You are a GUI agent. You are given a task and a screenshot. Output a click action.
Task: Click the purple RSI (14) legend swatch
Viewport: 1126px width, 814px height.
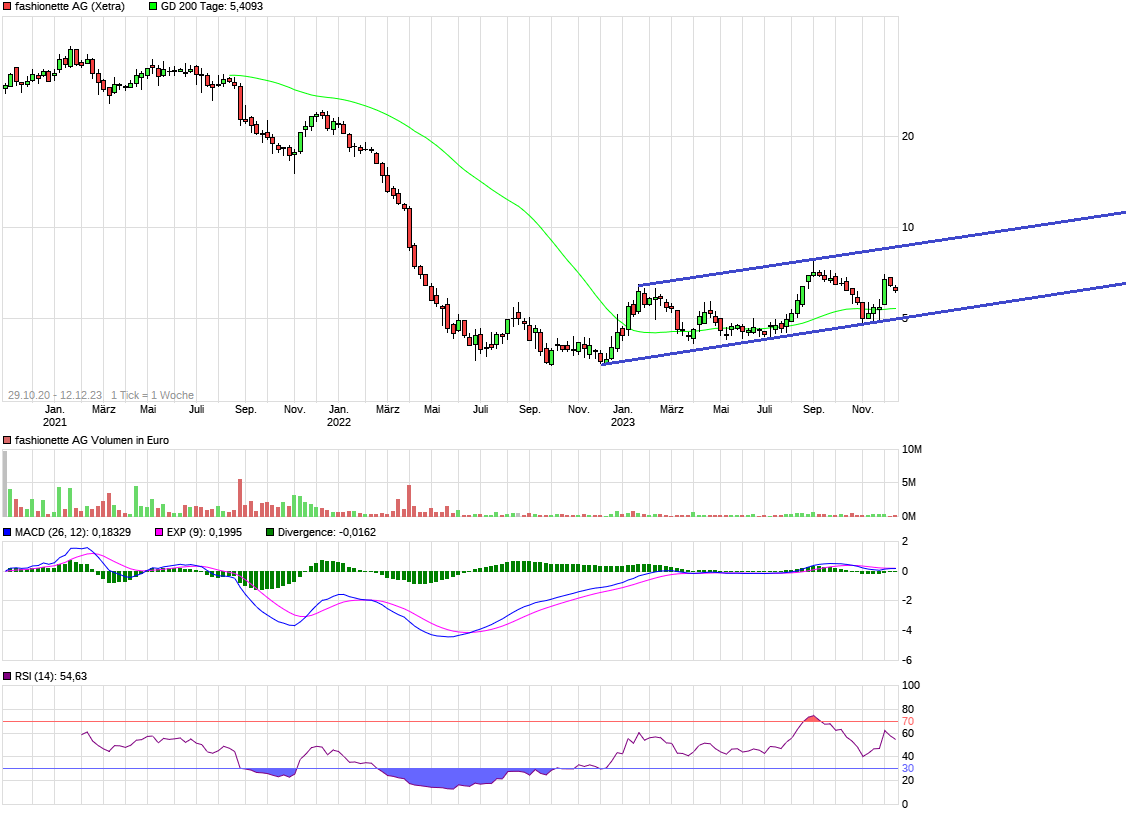[8, 676]
